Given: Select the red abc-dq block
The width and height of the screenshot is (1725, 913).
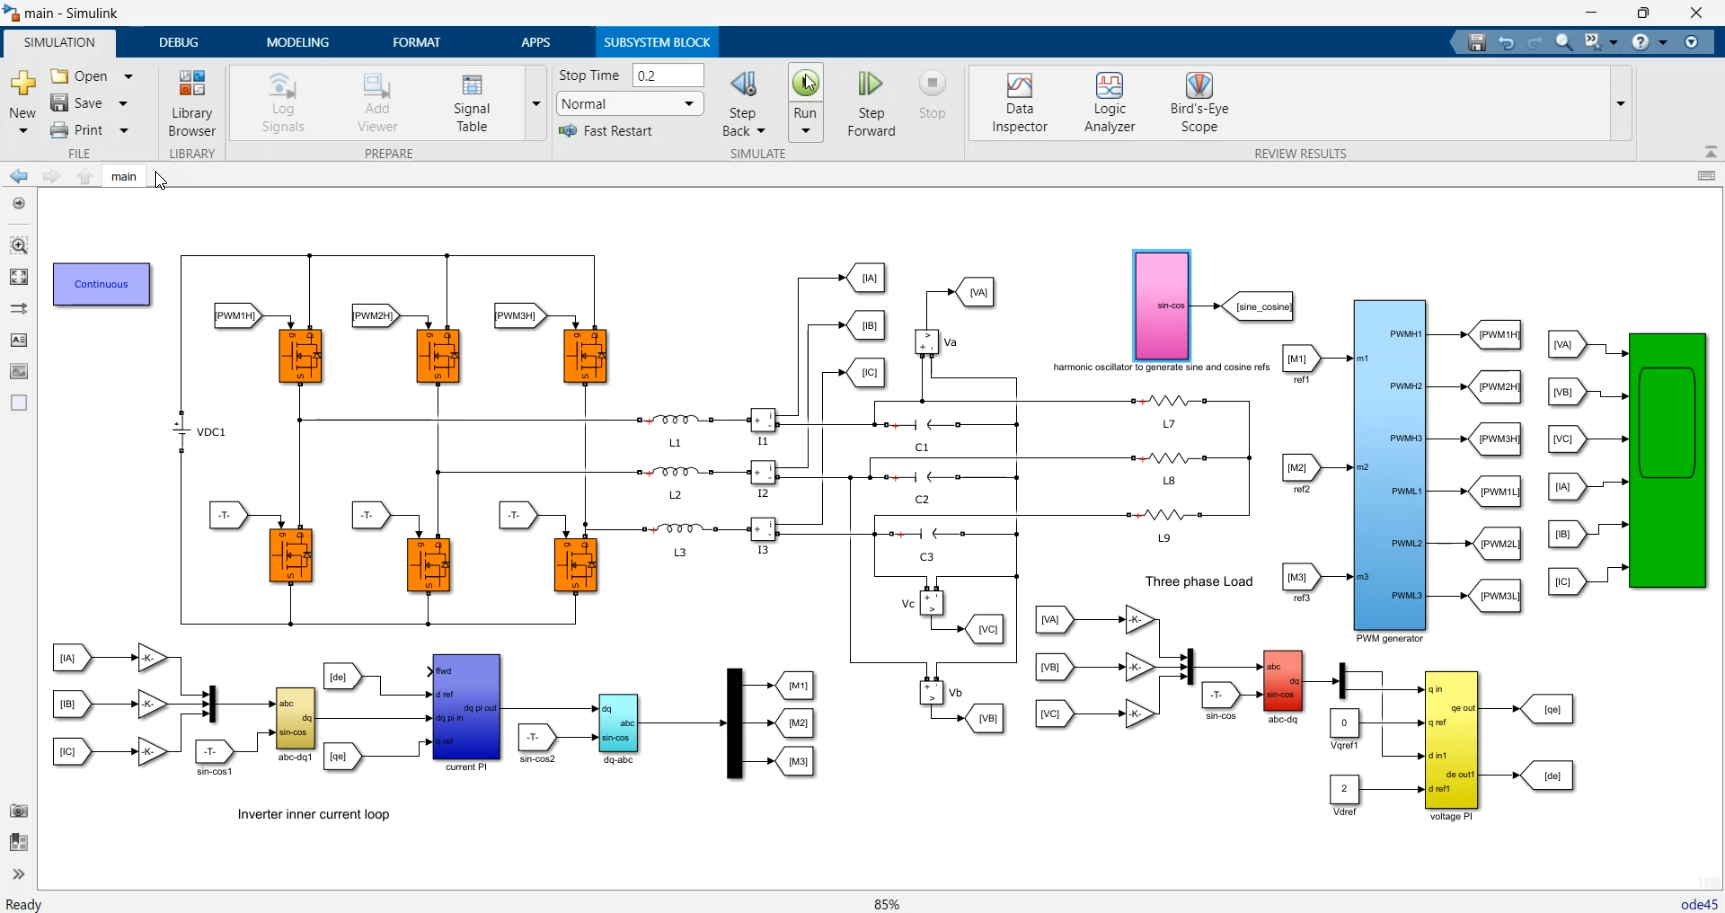Looking at the screenshot, I should [x=1283, y=681].
